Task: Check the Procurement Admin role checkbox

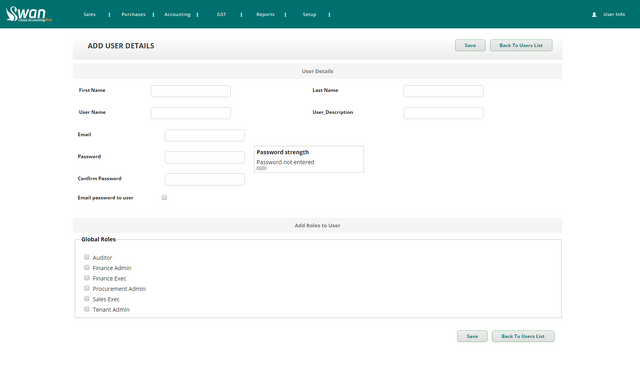Action: (87, 288)
